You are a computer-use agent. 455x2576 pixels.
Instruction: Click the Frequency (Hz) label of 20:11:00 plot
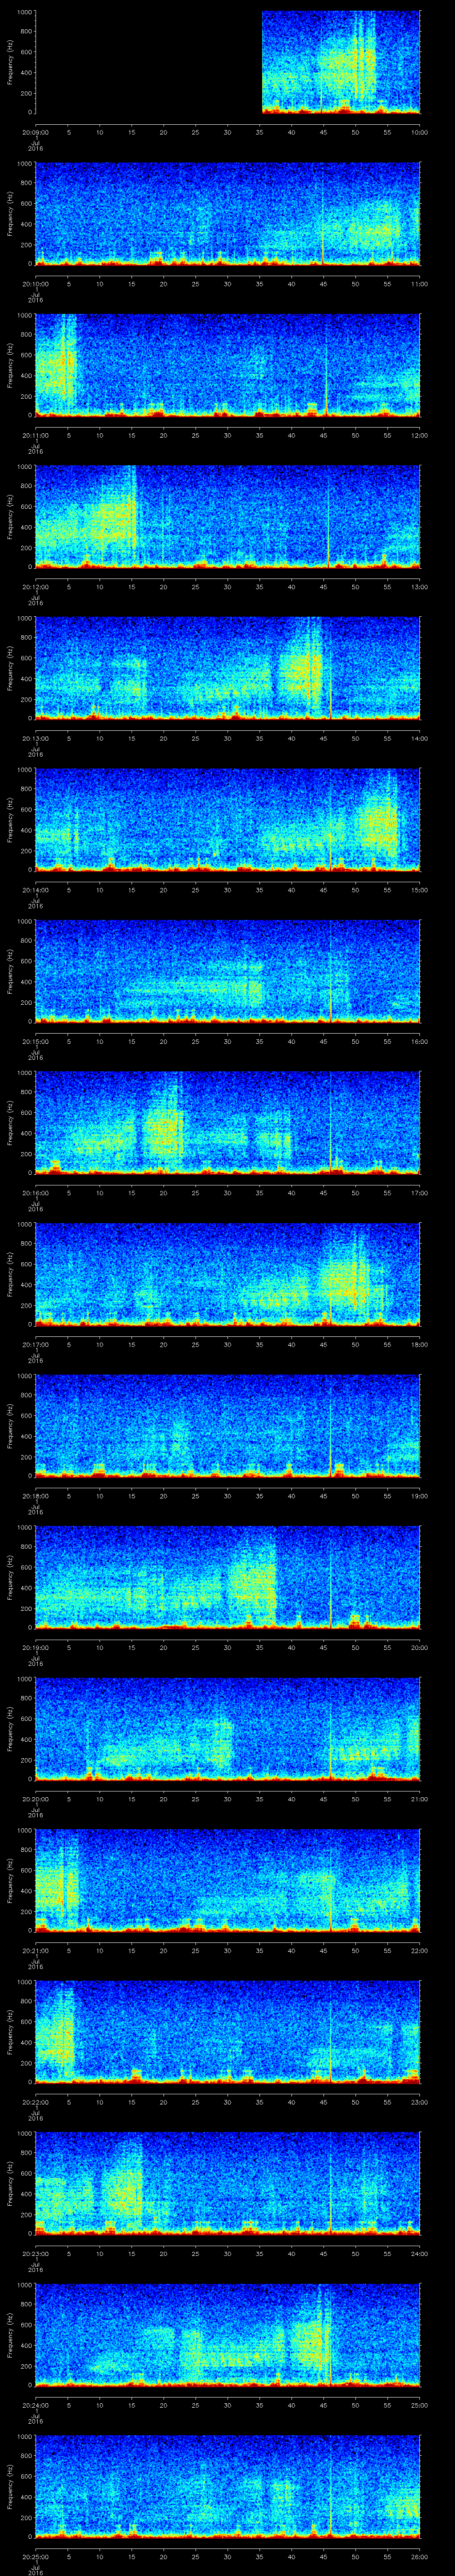10,365
